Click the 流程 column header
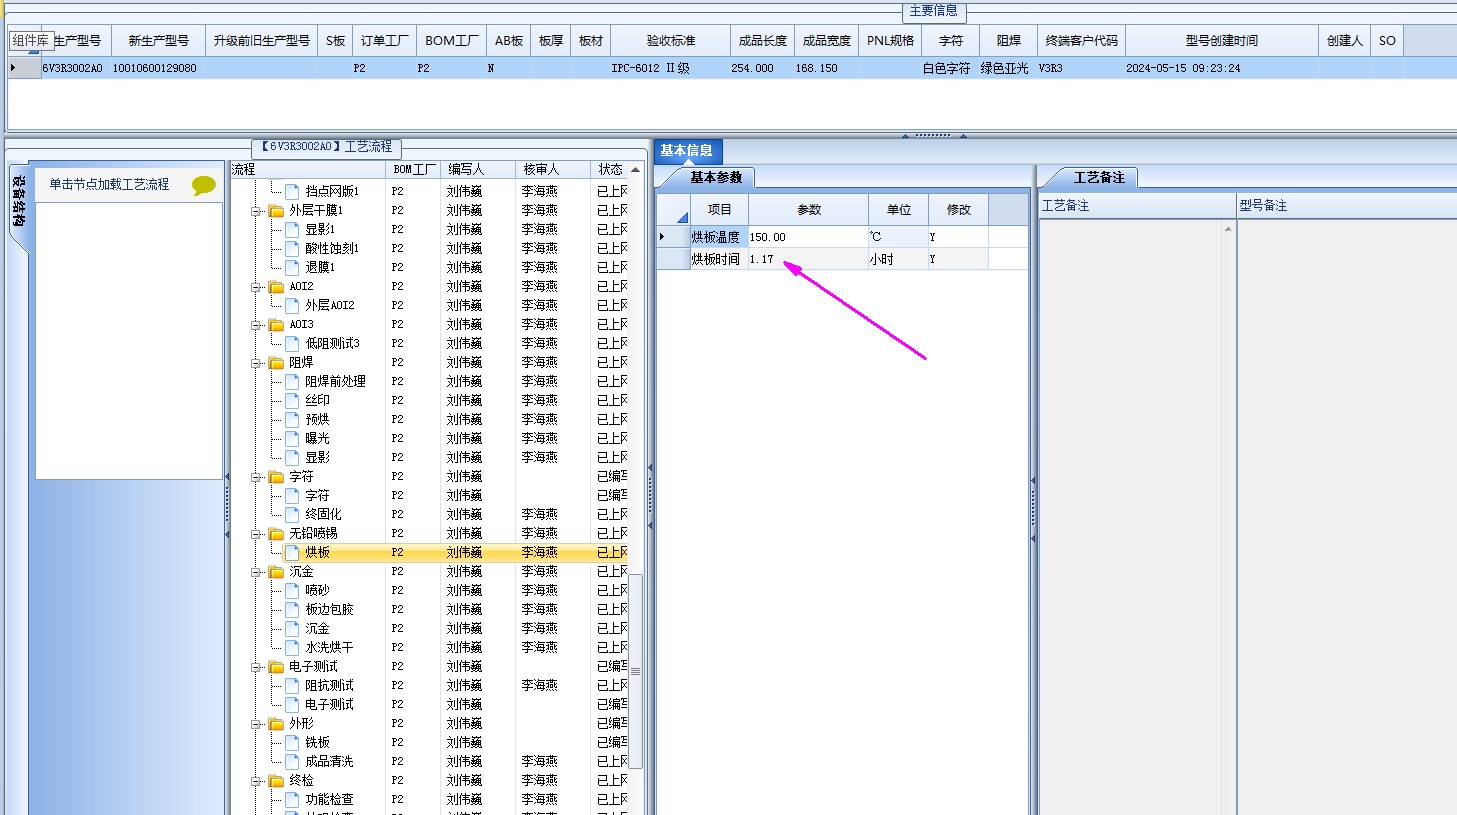Viewport: 1457px width, 815px height. pos(308,169)
